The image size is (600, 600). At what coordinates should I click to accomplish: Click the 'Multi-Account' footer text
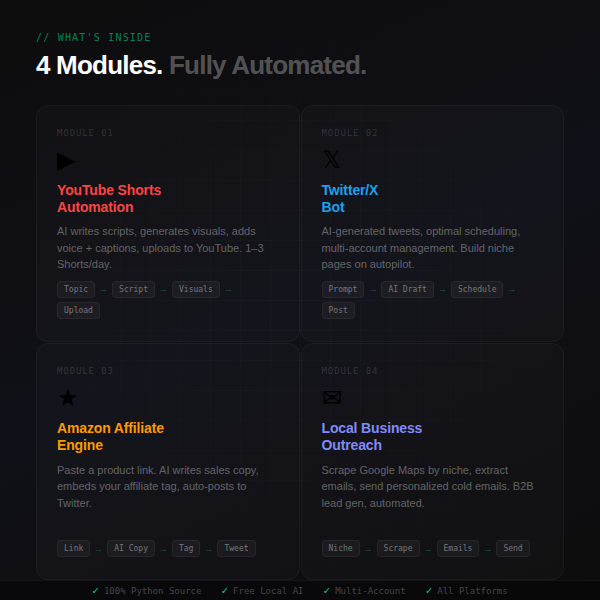click(370, 591)
